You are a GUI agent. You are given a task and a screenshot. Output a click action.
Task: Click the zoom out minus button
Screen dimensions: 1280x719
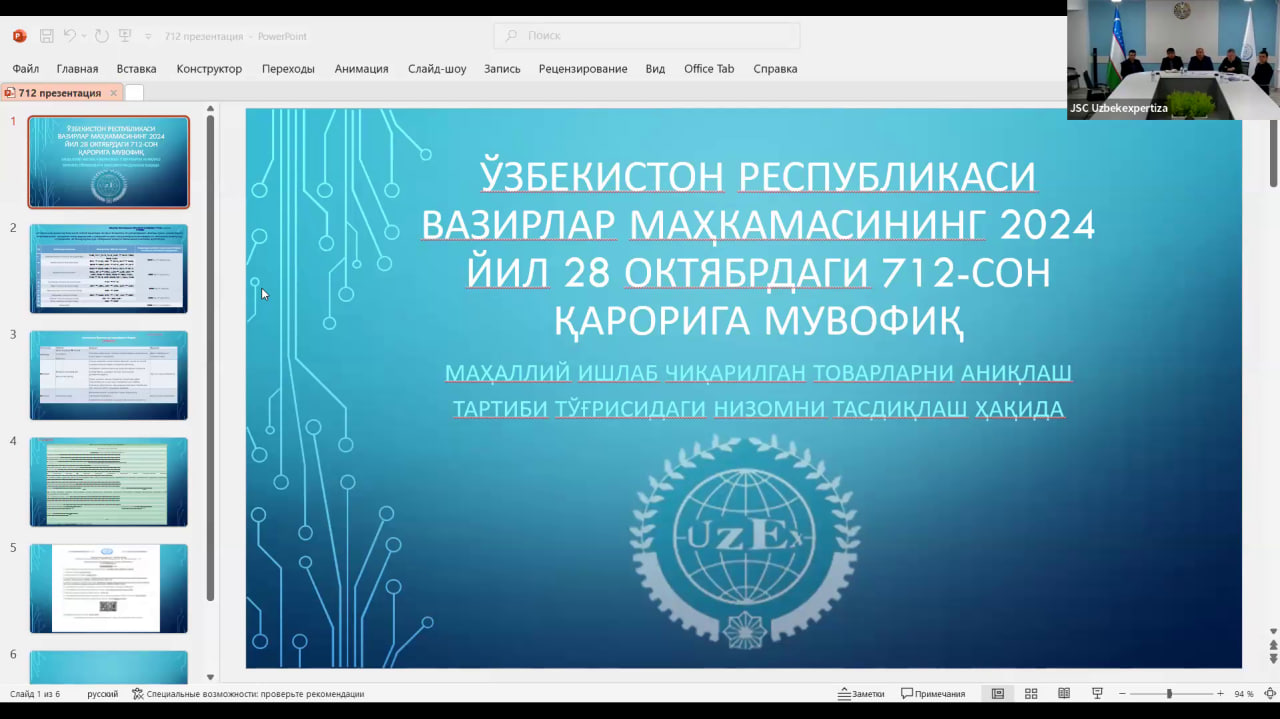click(1122, 694)
